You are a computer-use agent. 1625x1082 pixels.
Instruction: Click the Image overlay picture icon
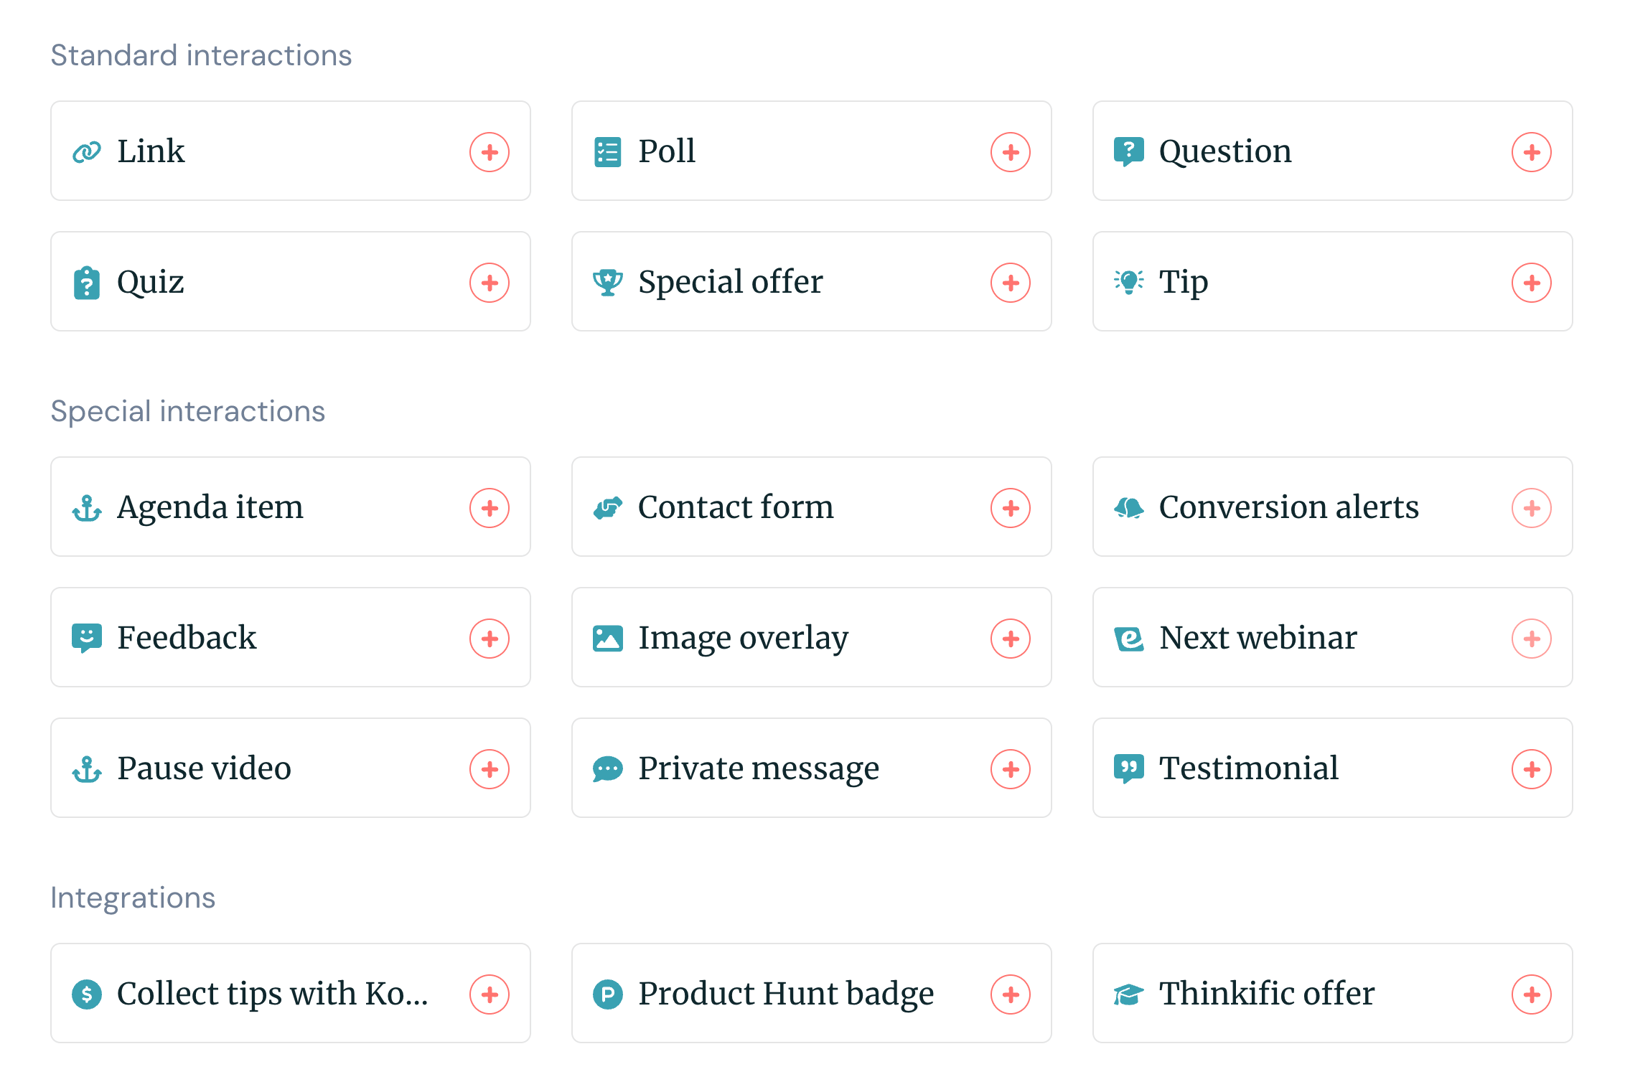pos(608,638)
